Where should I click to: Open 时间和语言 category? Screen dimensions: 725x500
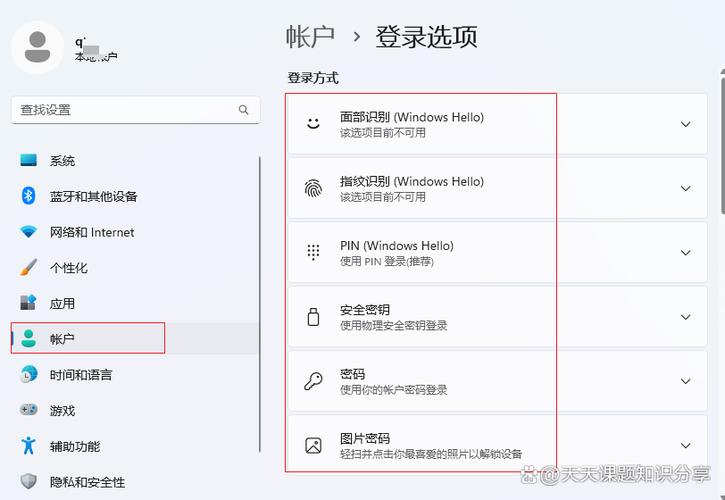135,374
